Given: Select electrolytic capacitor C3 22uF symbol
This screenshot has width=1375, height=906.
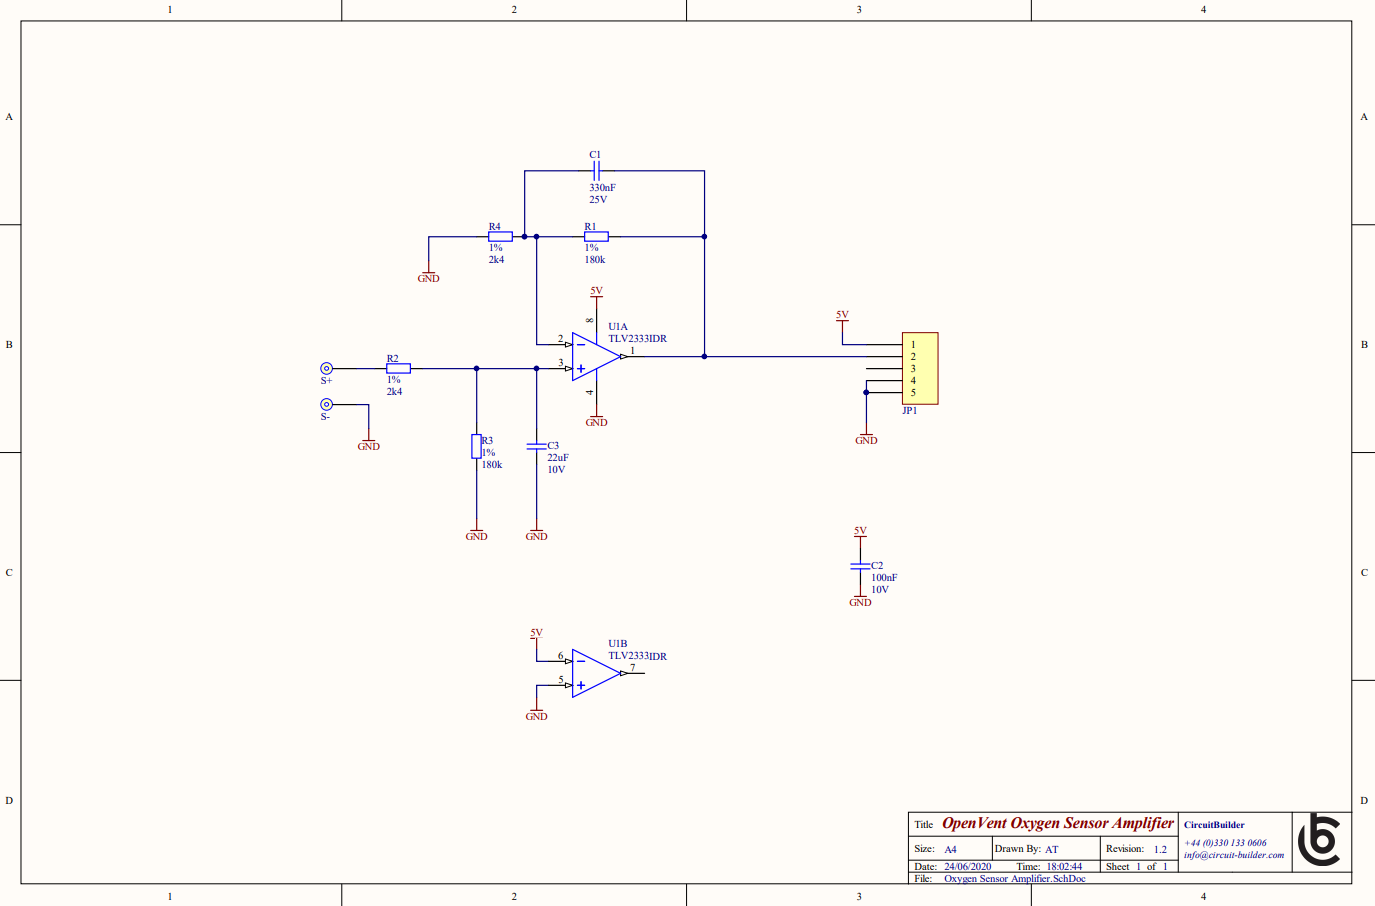Looking at the screenshot, I should pyautogui.click(x=538, y=447).
